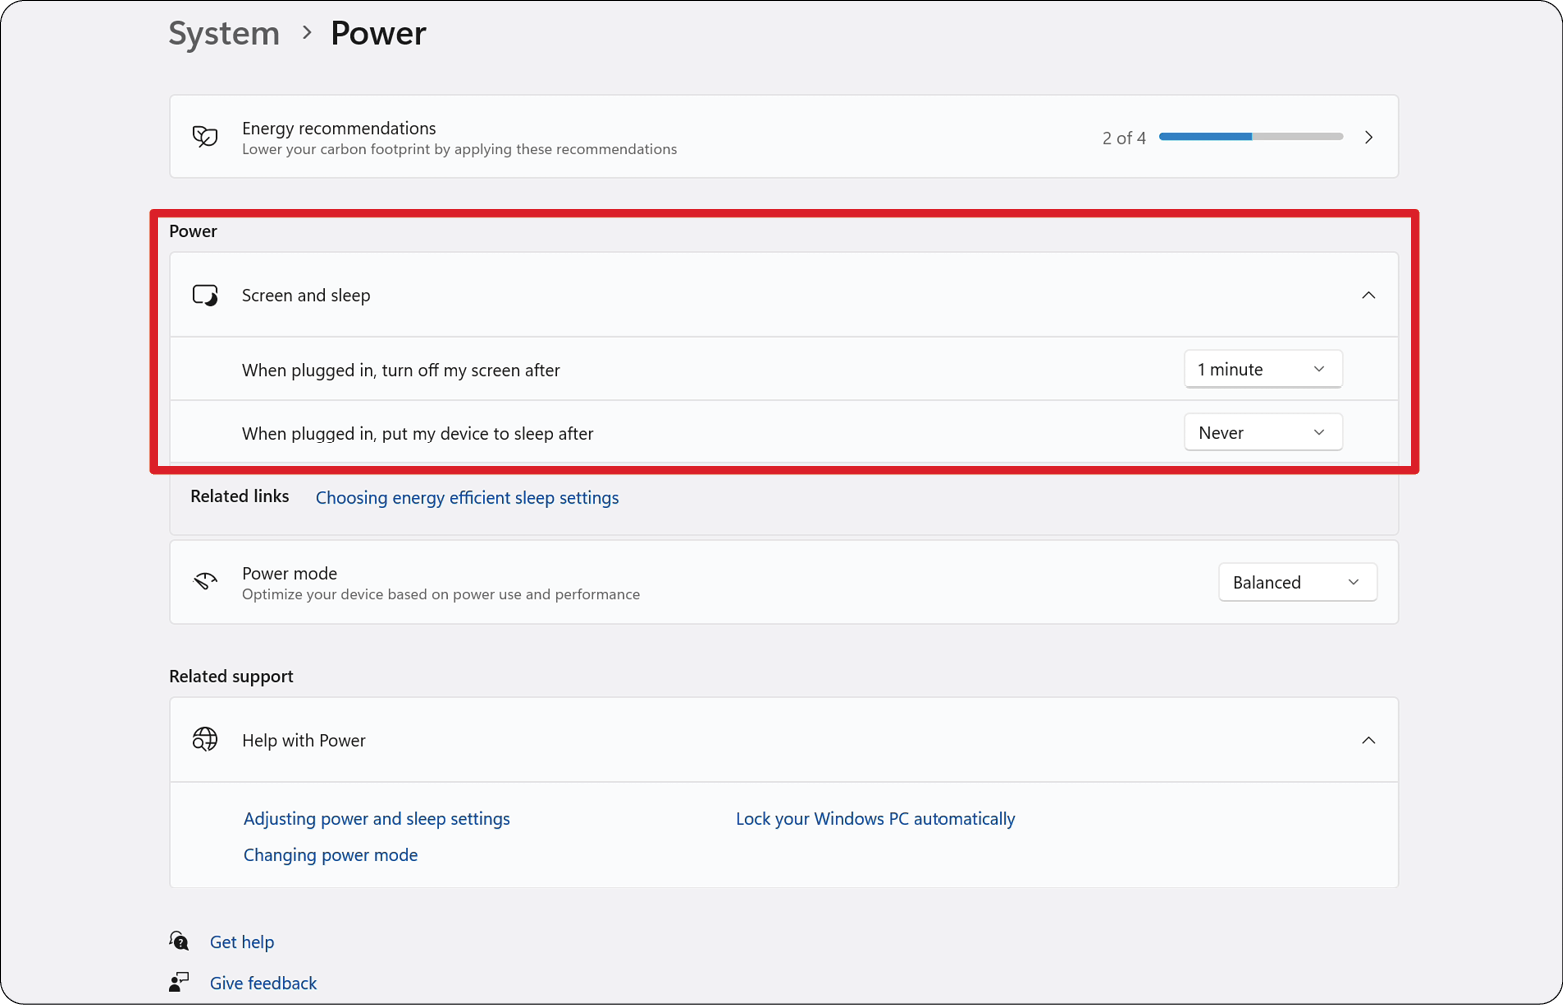The width and height of the screenshot is (1563, 1005).
Task: Go back to System in breadcrumb
Action: point(224,33)
